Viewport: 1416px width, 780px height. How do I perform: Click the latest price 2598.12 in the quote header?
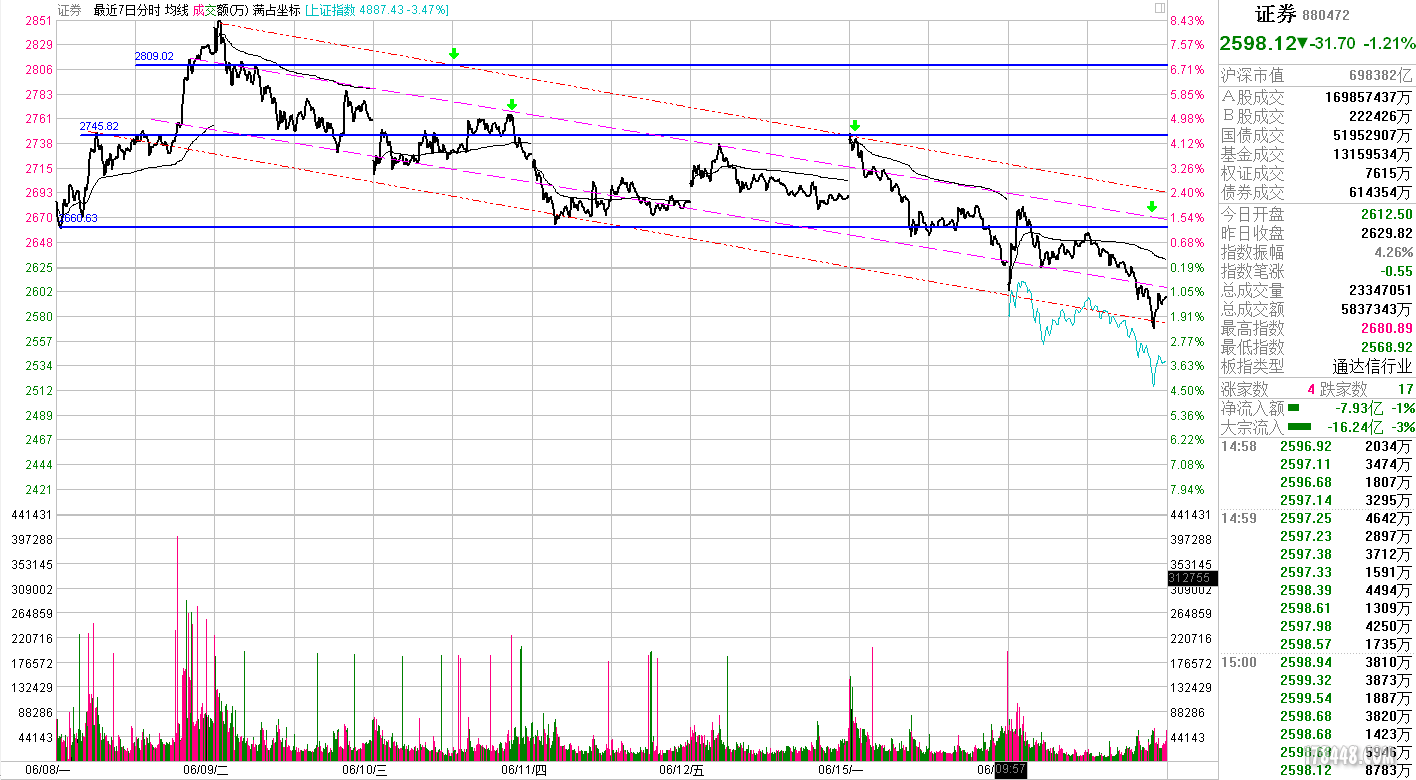[x=1258, y=43]
